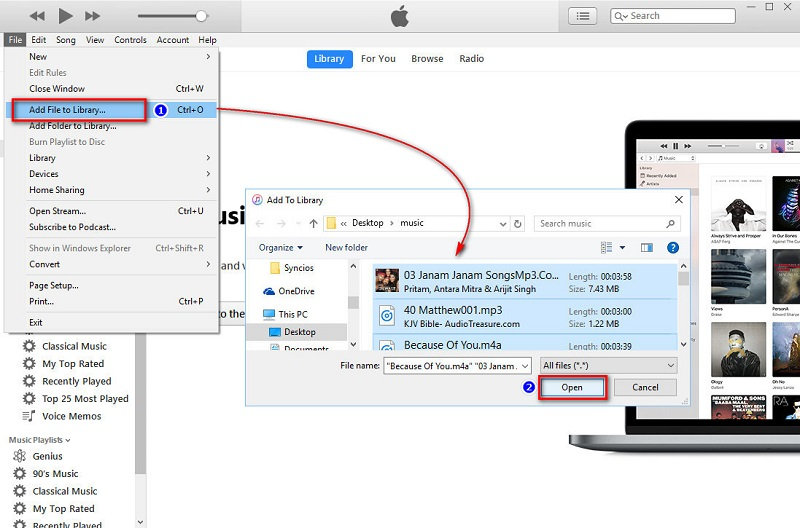This screenshot has width=800, height=528.
Task: Select This PC in the navigation tree
Action: point(285,314)
